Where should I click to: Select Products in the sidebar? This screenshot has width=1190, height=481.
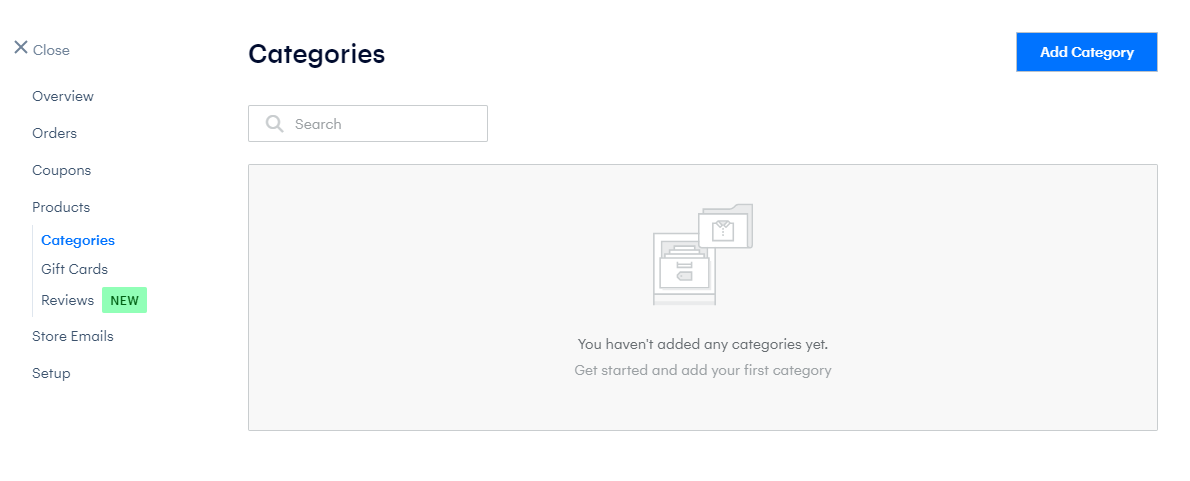61,207
